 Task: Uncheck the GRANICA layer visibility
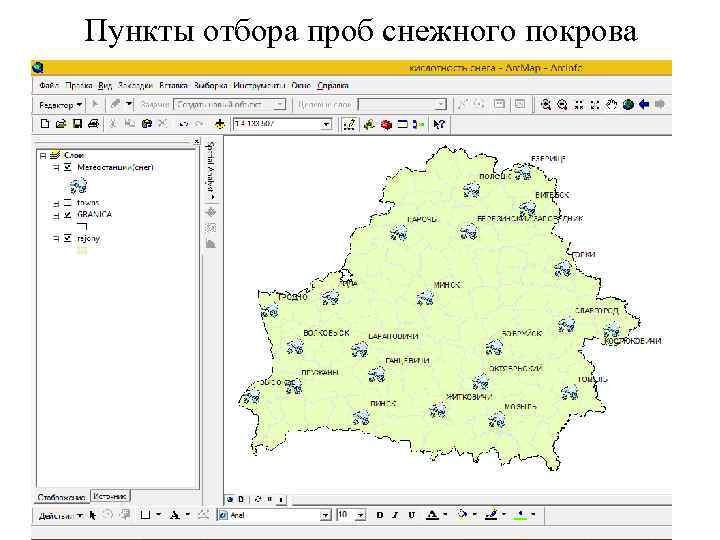67,214
